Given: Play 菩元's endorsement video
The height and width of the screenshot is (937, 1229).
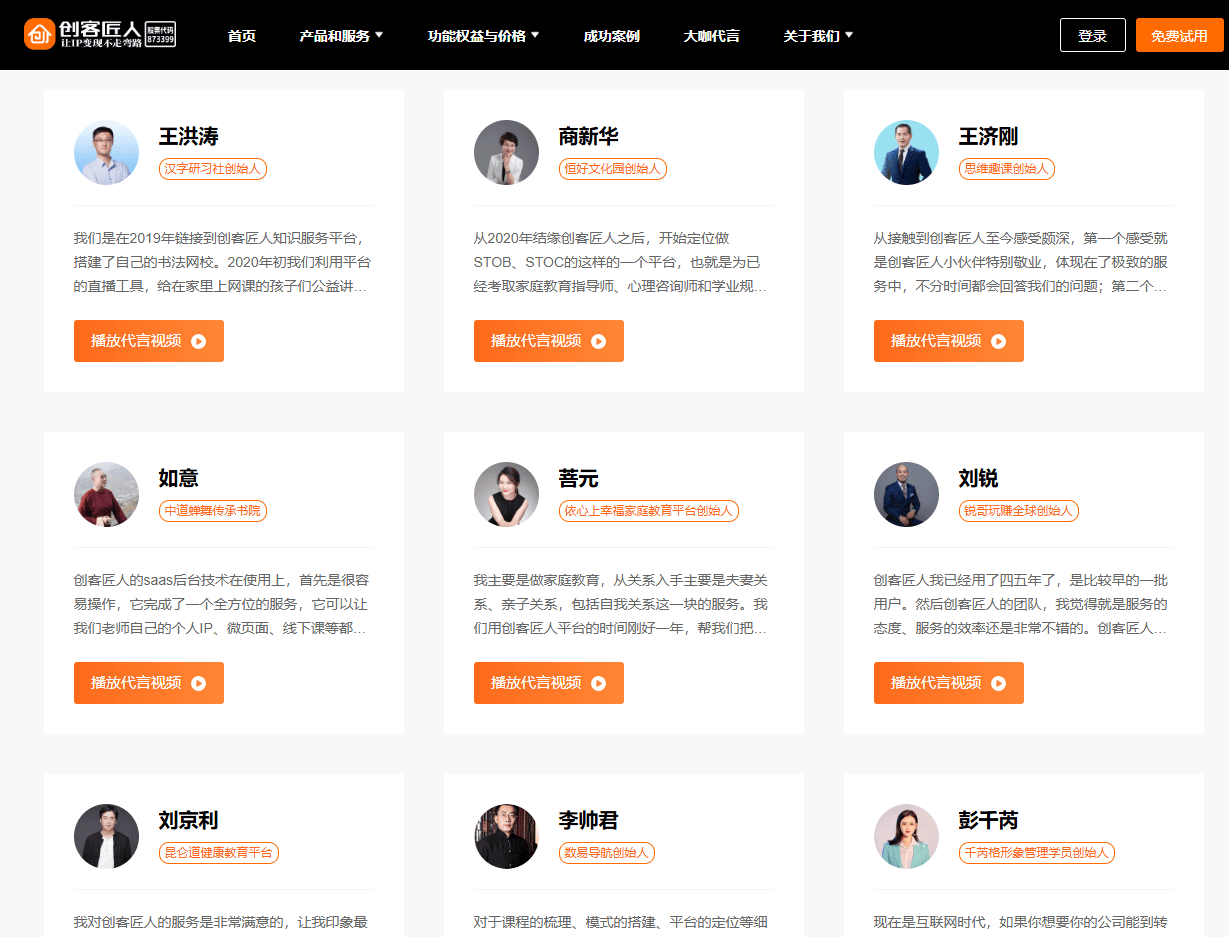Looking at the screenshot, I should point(549,683).
